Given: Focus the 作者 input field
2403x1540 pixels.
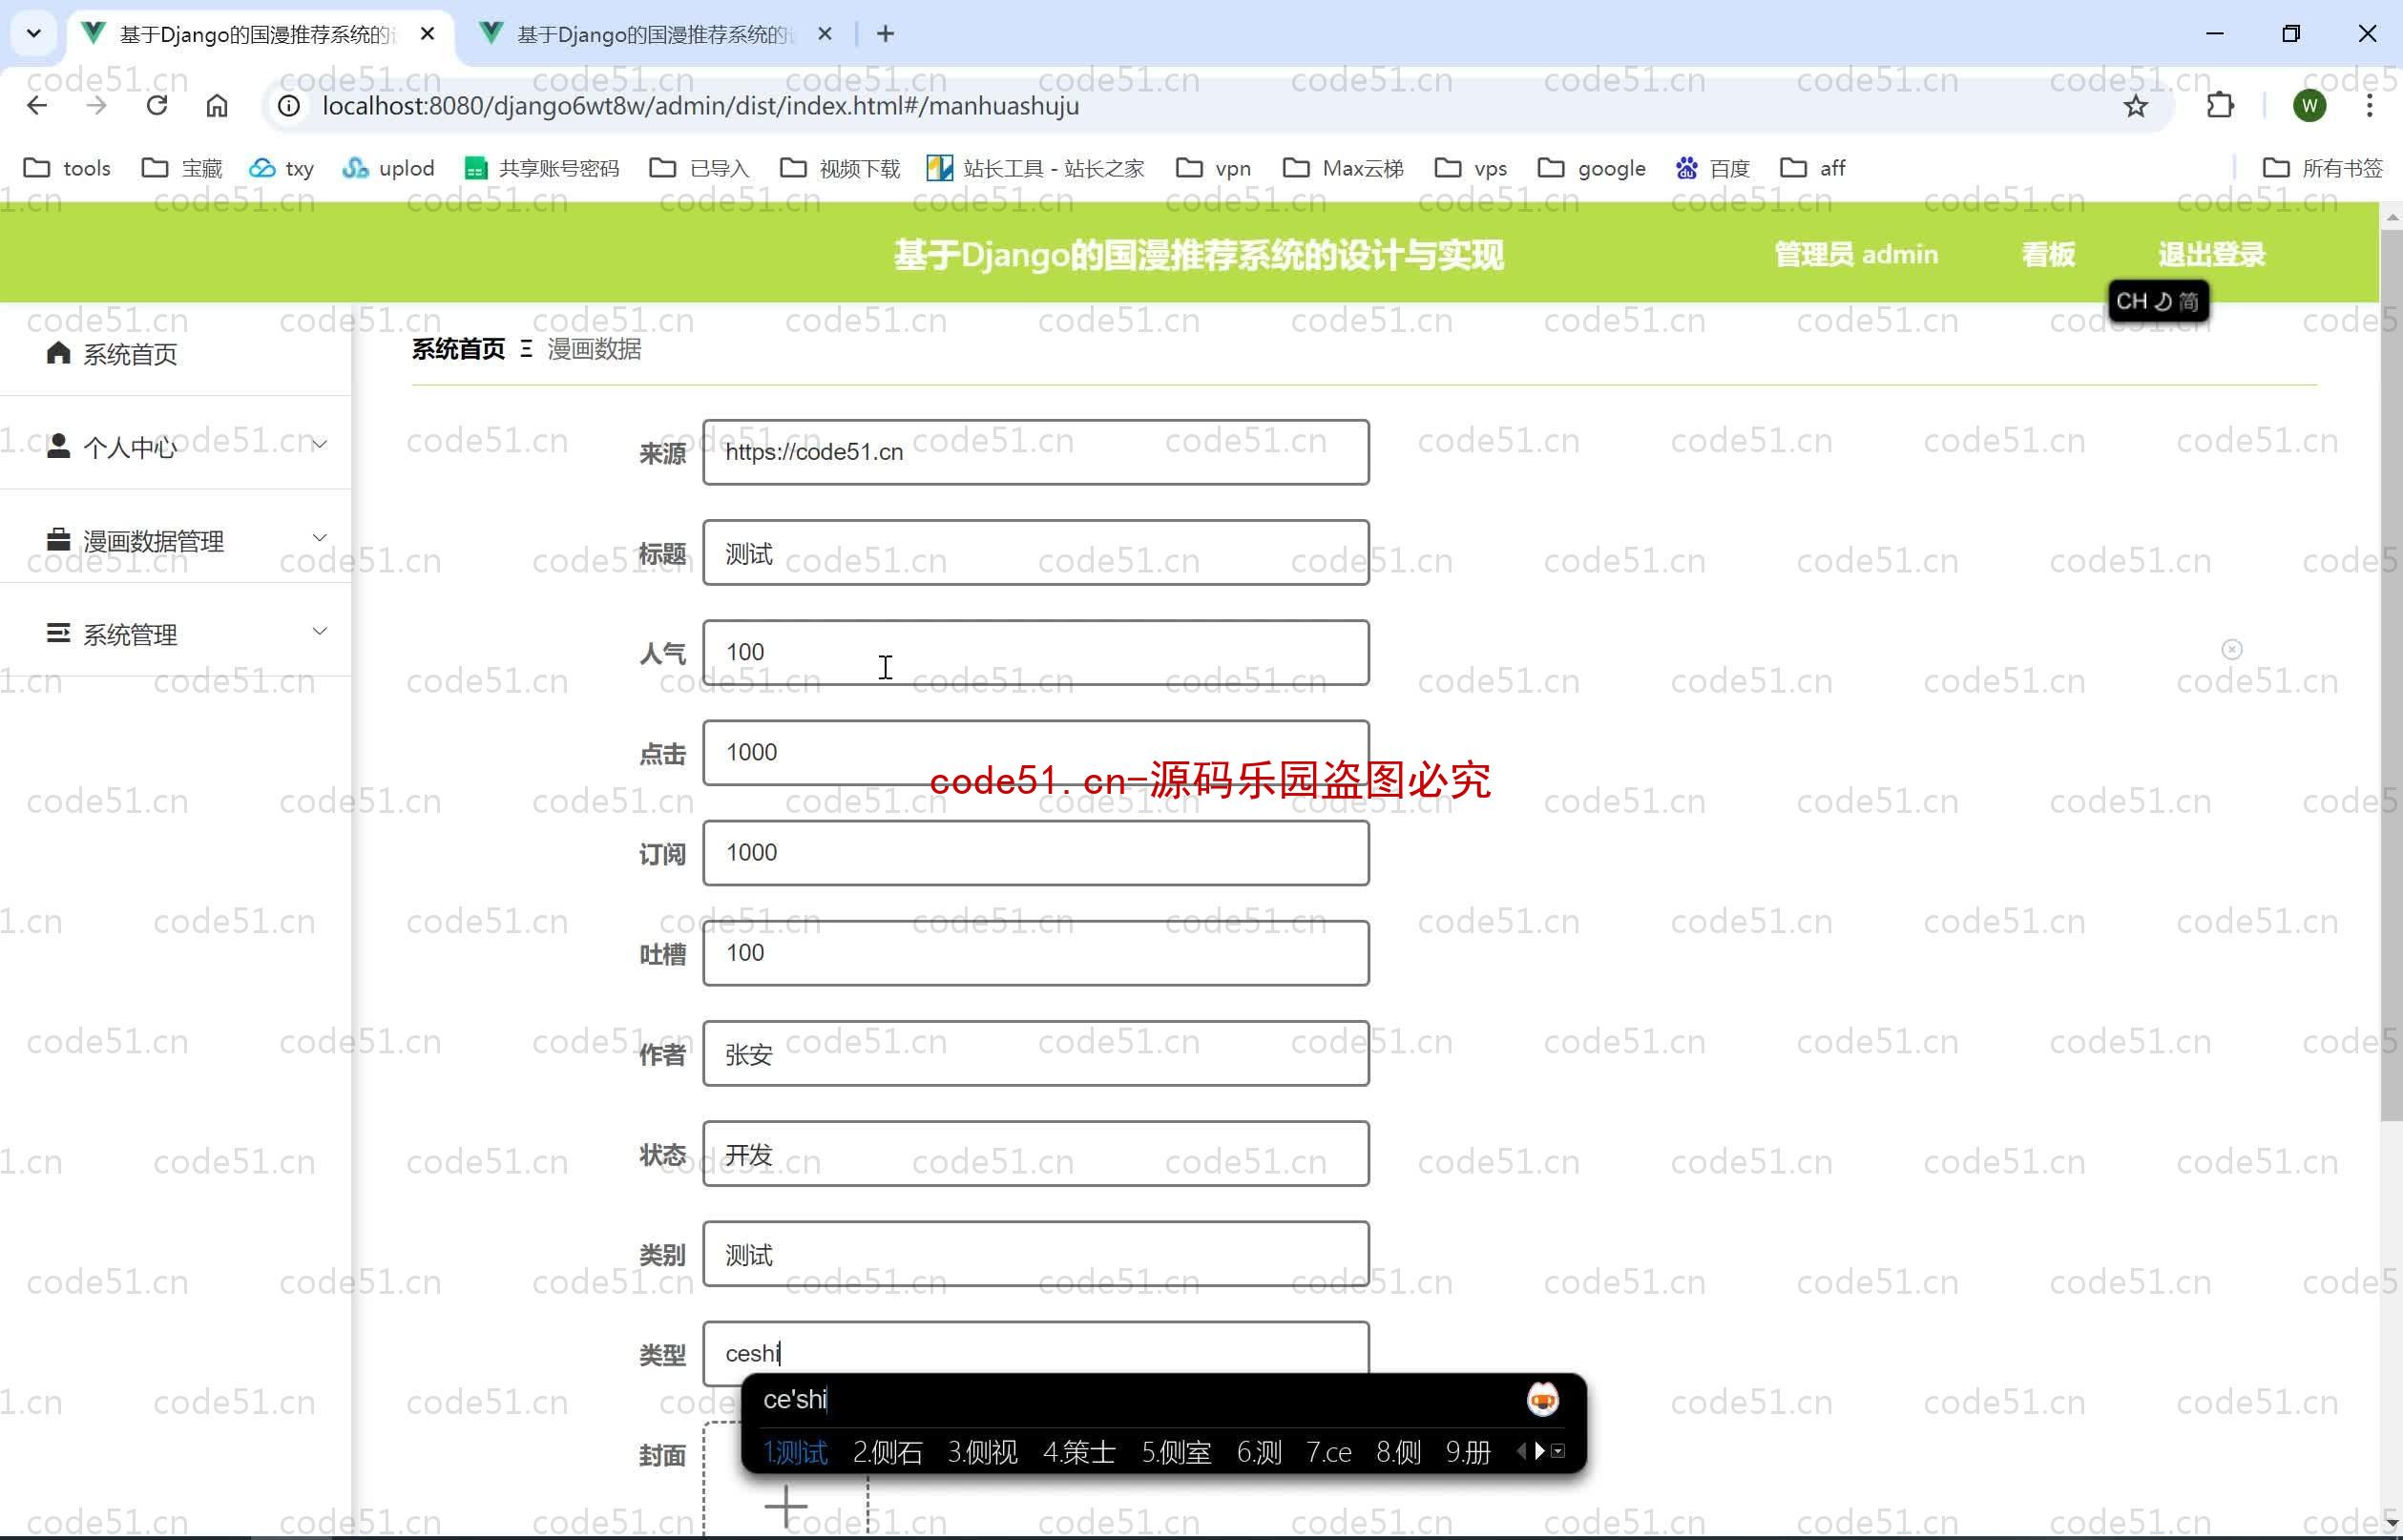Looking at the screenshot, I should click(1036, 1053).
